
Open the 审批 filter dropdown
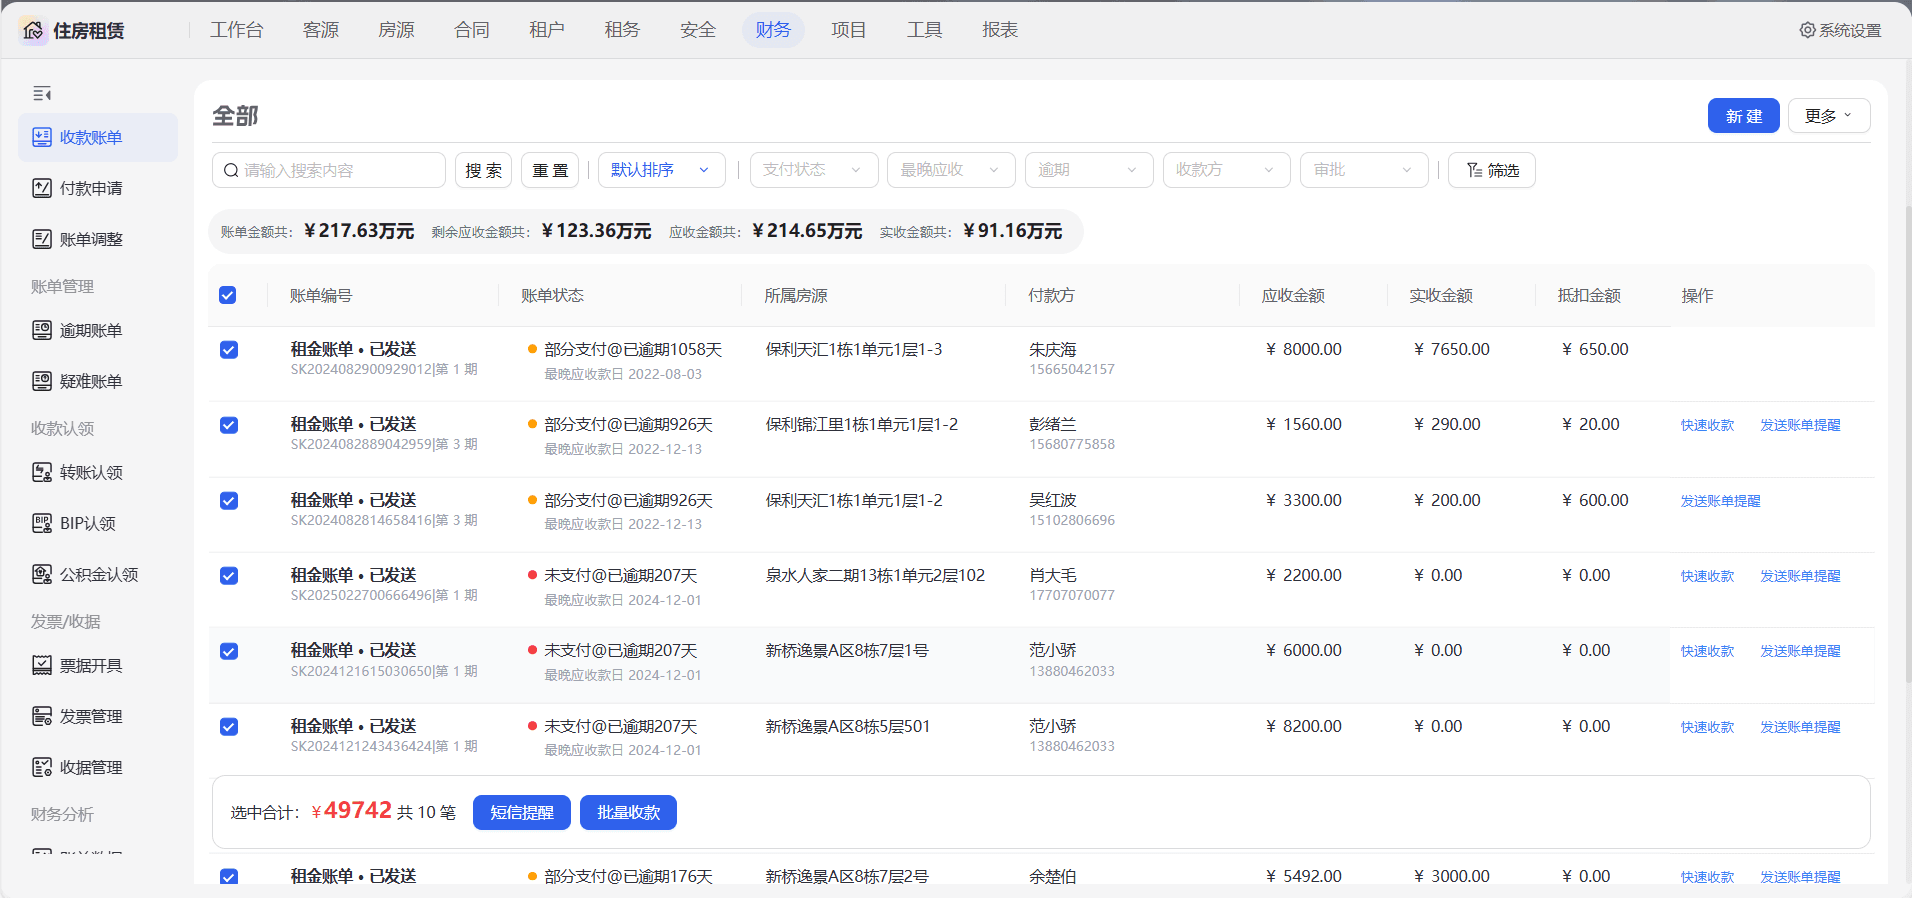1364,170
